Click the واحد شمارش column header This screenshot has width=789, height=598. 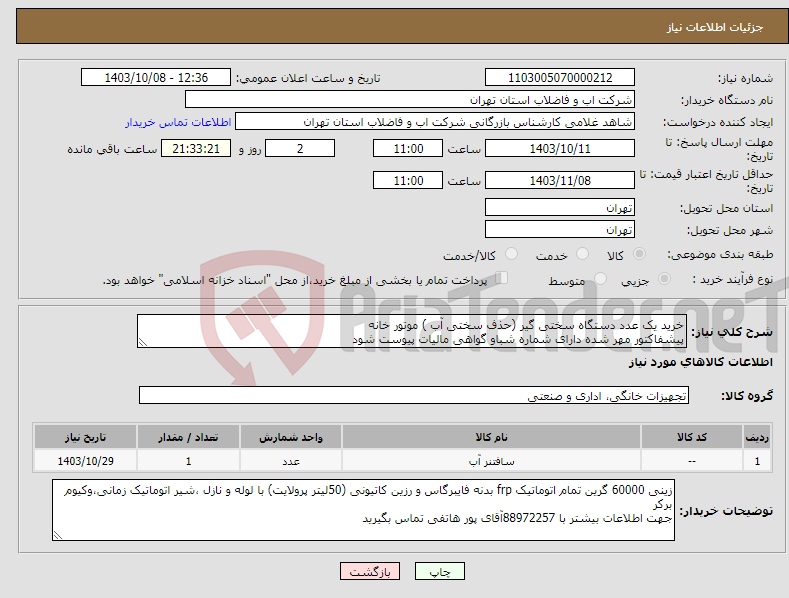(x=291, y=437)
